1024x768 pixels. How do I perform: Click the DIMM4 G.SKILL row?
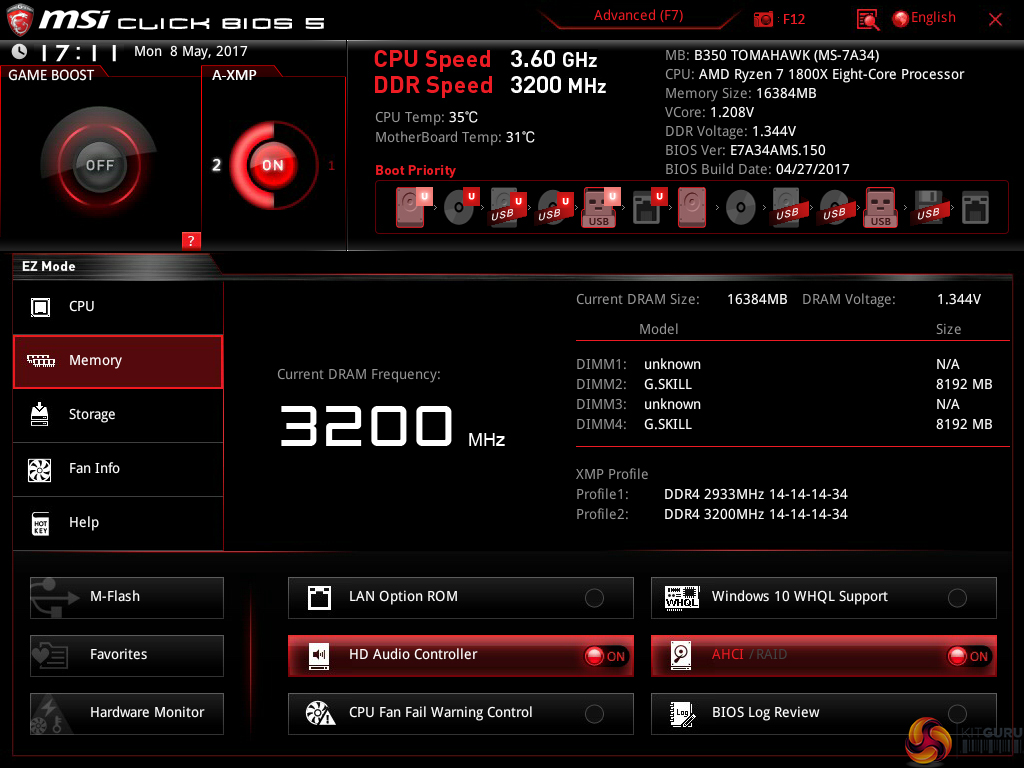(x=784, y=424)
